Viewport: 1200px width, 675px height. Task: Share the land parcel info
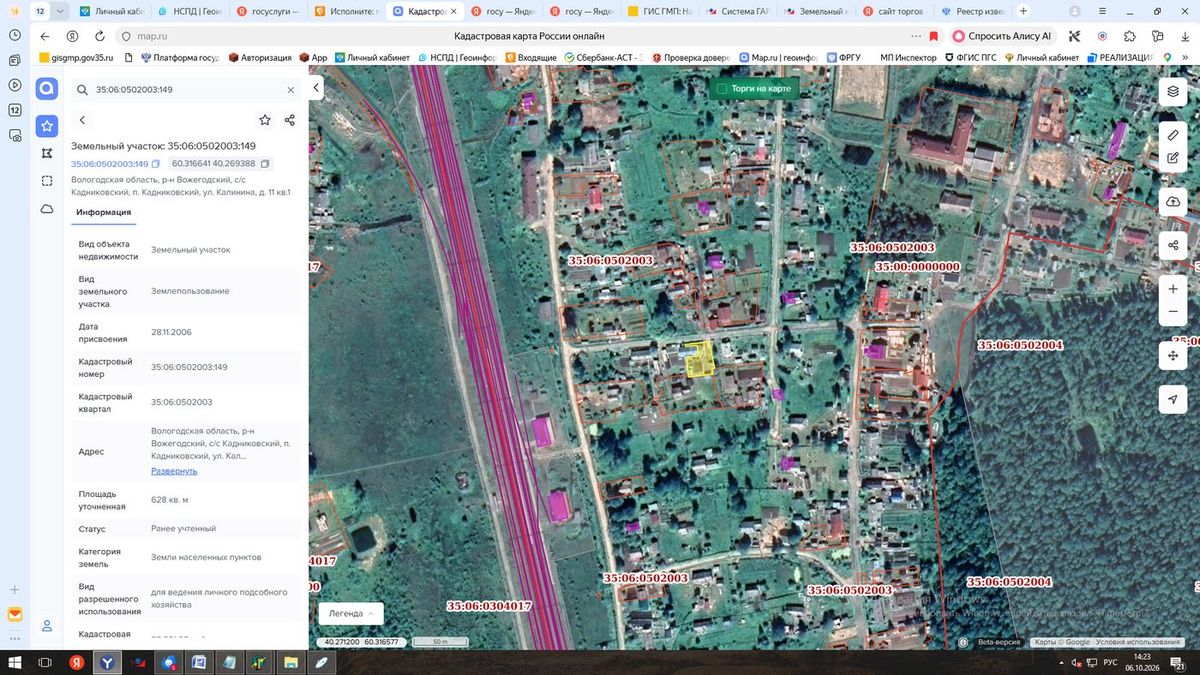[x=290, y=120]
